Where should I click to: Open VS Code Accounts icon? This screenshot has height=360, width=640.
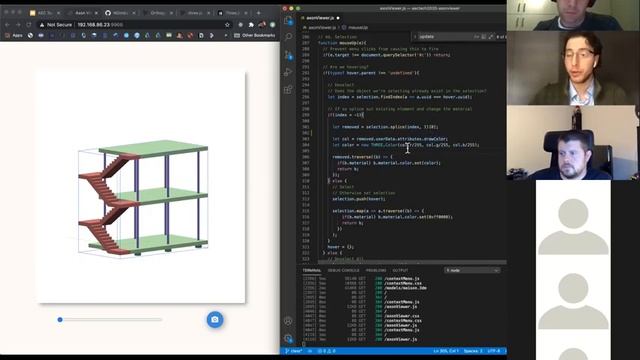[x=288, y=321]
